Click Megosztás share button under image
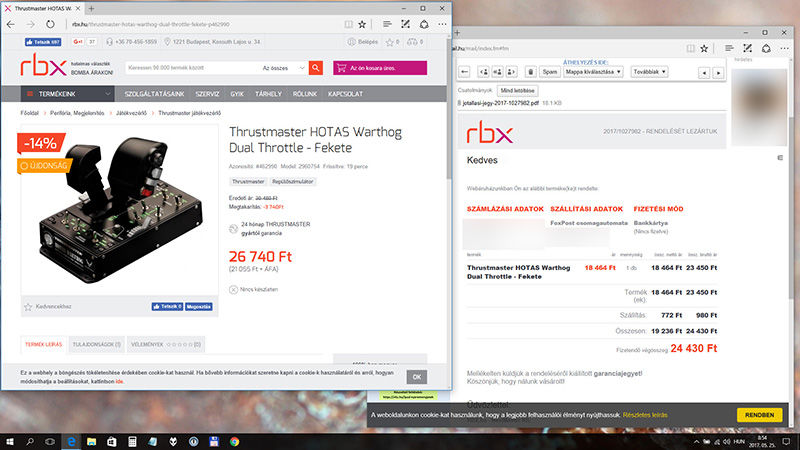 click(198, 307)
